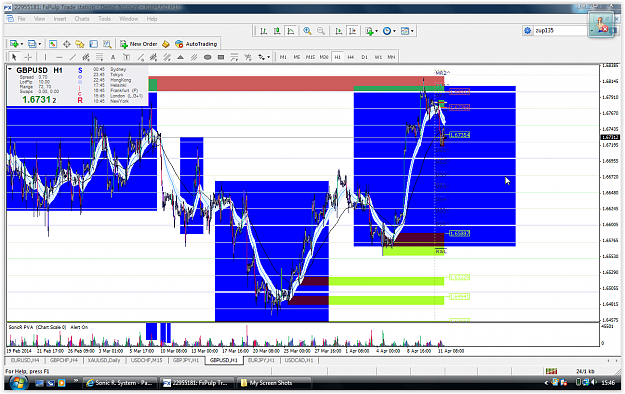Switch chart to bar chart type
This screenshot has height=394, width=625.
point(263,31)
